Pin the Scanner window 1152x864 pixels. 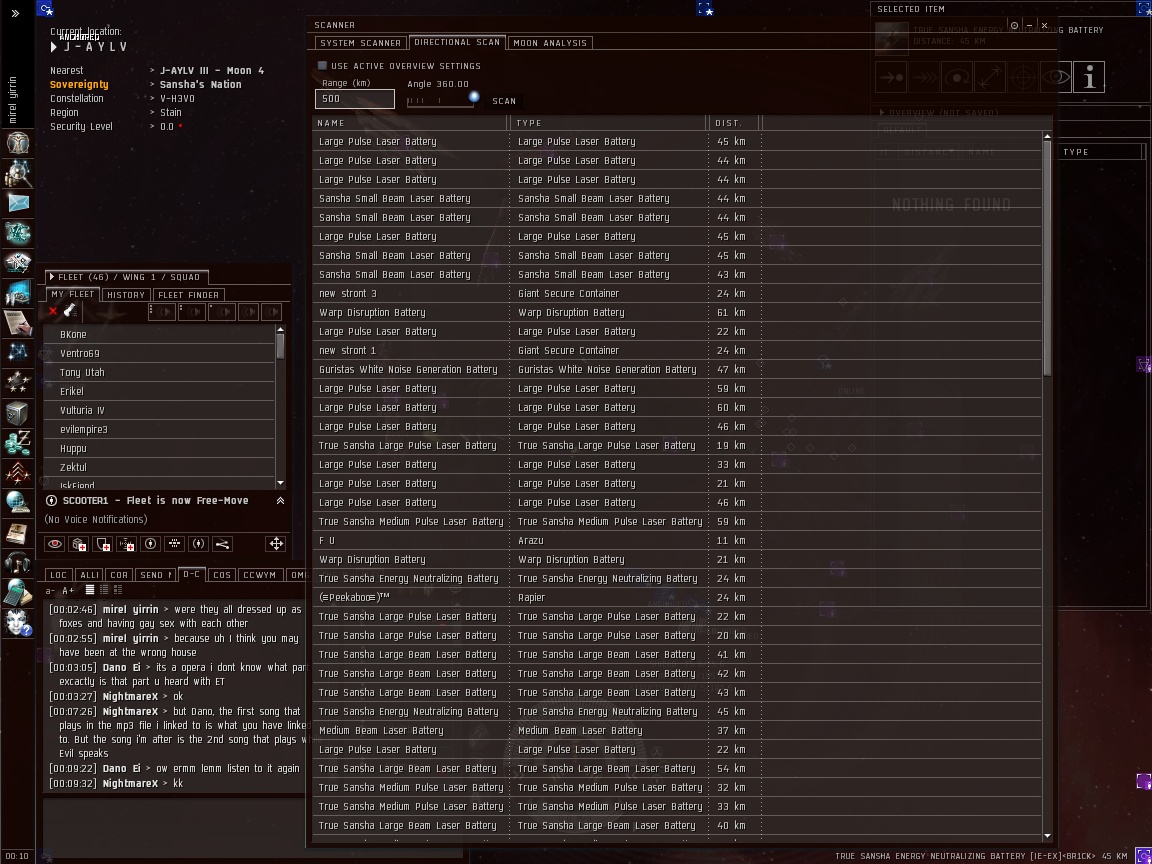coord(1014,25)
